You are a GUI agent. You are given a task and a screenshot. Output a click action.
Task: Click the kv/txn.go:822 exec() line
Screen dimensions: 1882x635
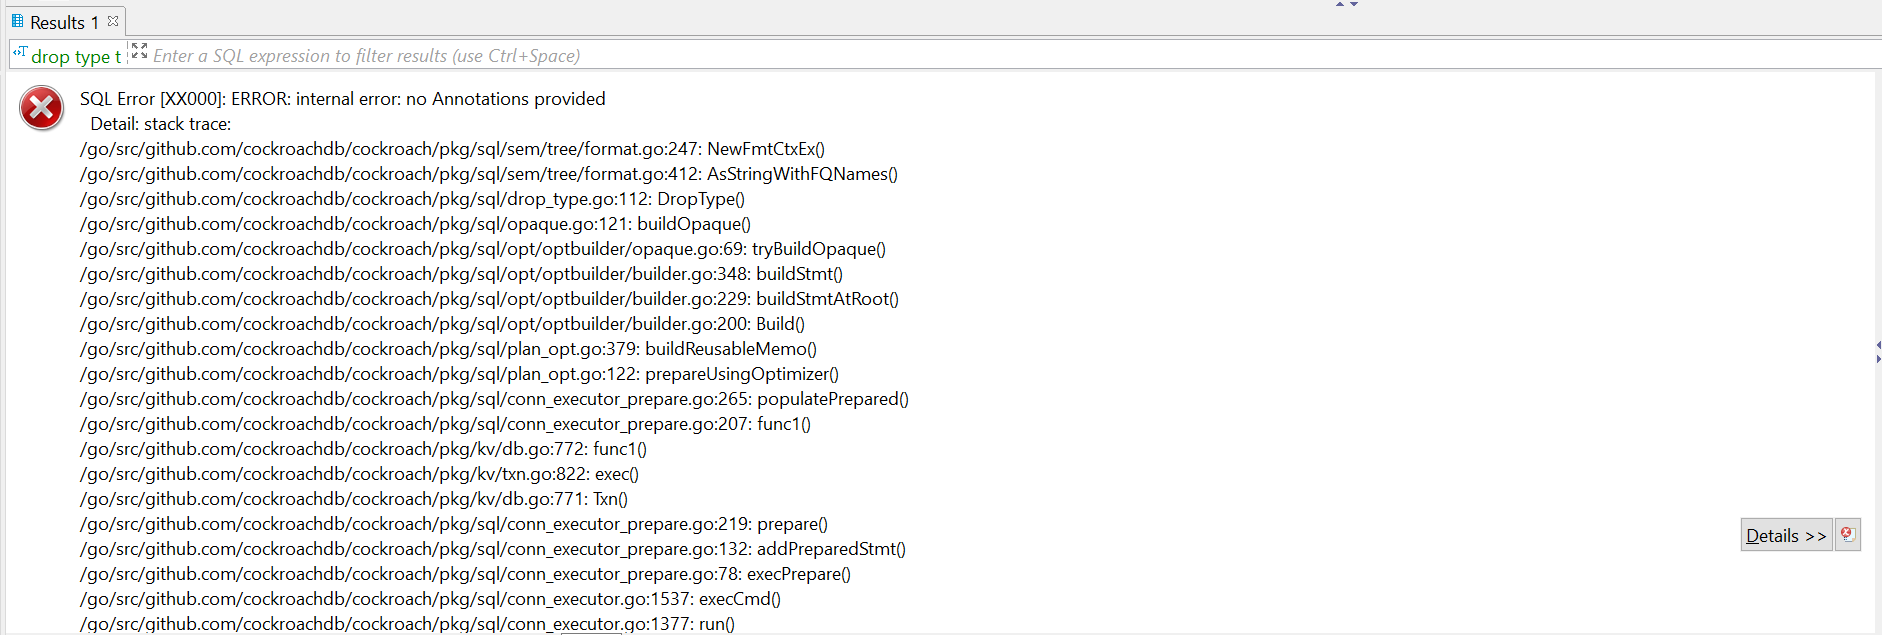click(x=359, y=474)
